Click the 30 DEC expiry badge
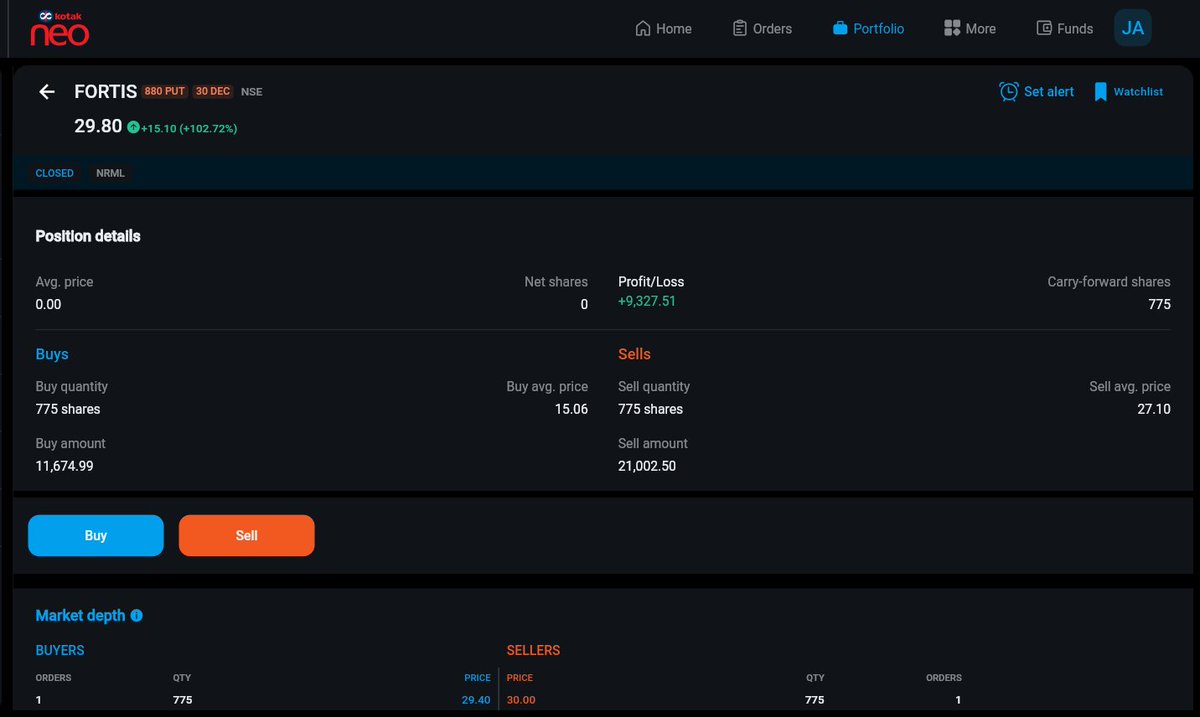 pos(213,91)
